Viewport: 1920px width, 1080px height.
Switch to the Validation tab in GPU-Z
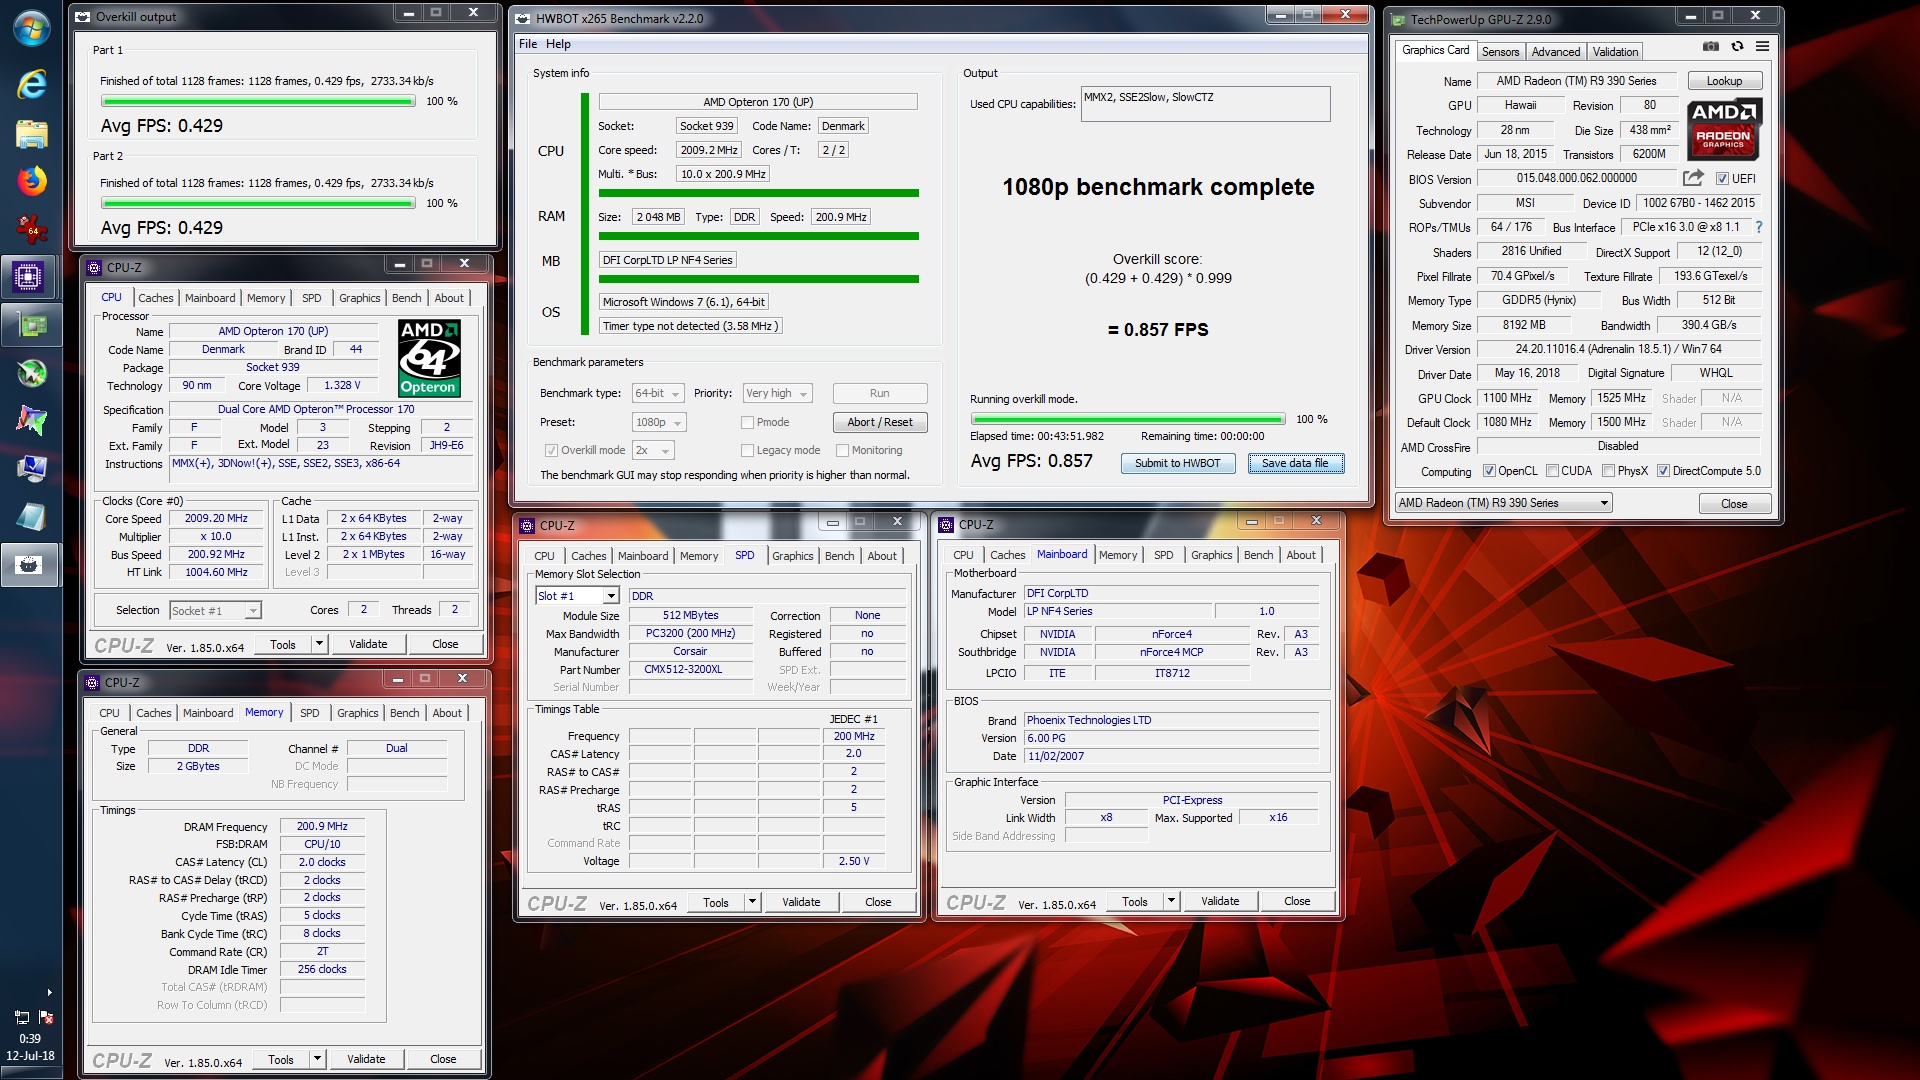point(1615,51)
